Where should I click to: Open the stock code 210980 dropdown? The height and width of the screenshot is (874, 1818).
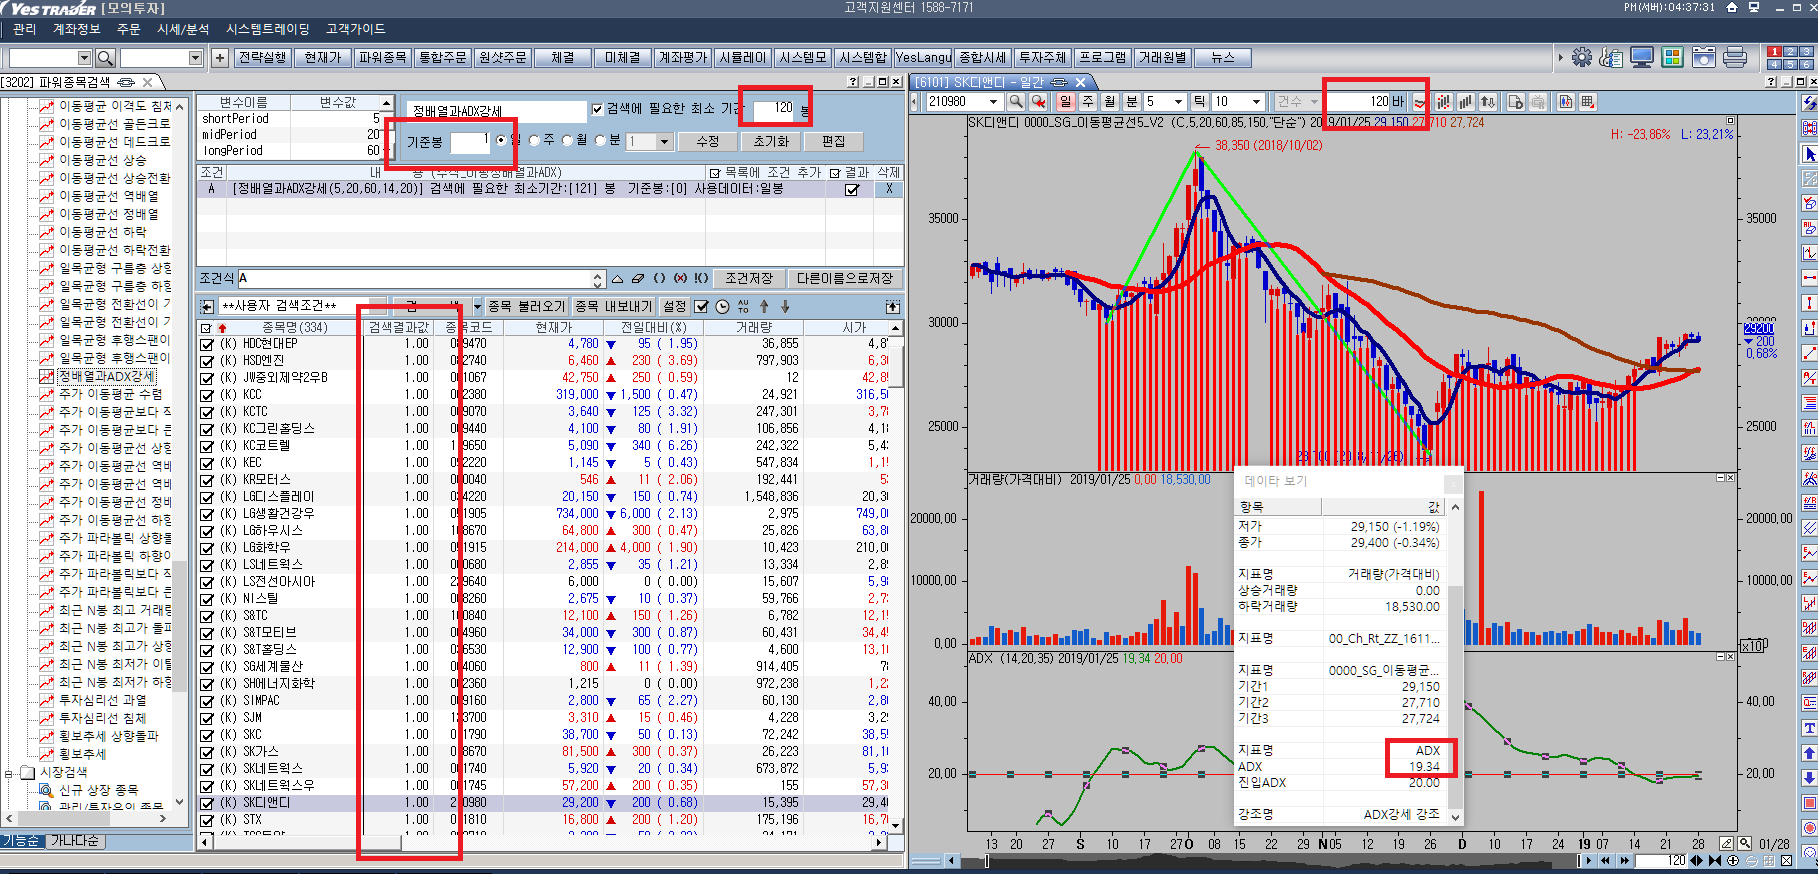[993, 101]
